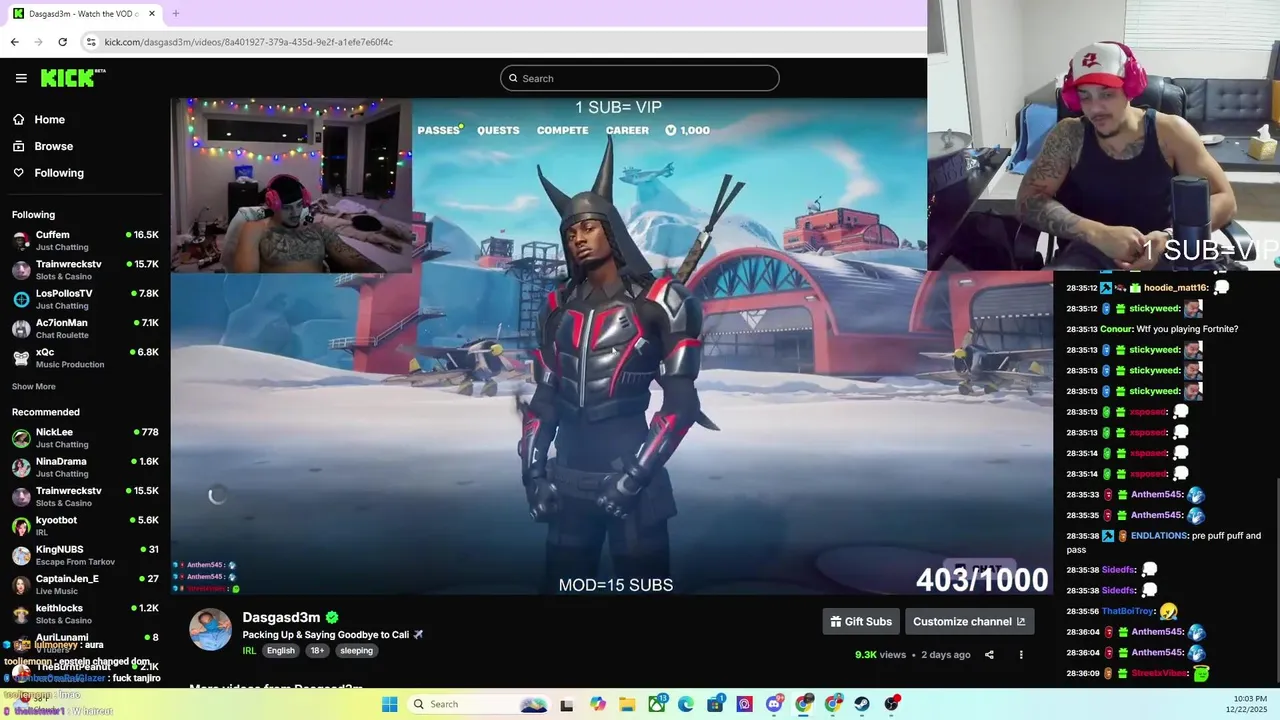Select the IRL category link
The width and height of the screenshot is (1280, 720).
tap(249, 650)
